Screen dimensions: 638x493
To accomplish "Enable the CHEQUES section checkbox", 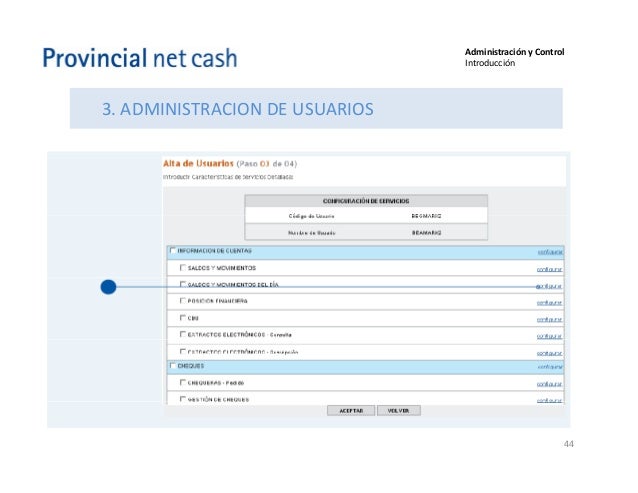I will 173,365.
